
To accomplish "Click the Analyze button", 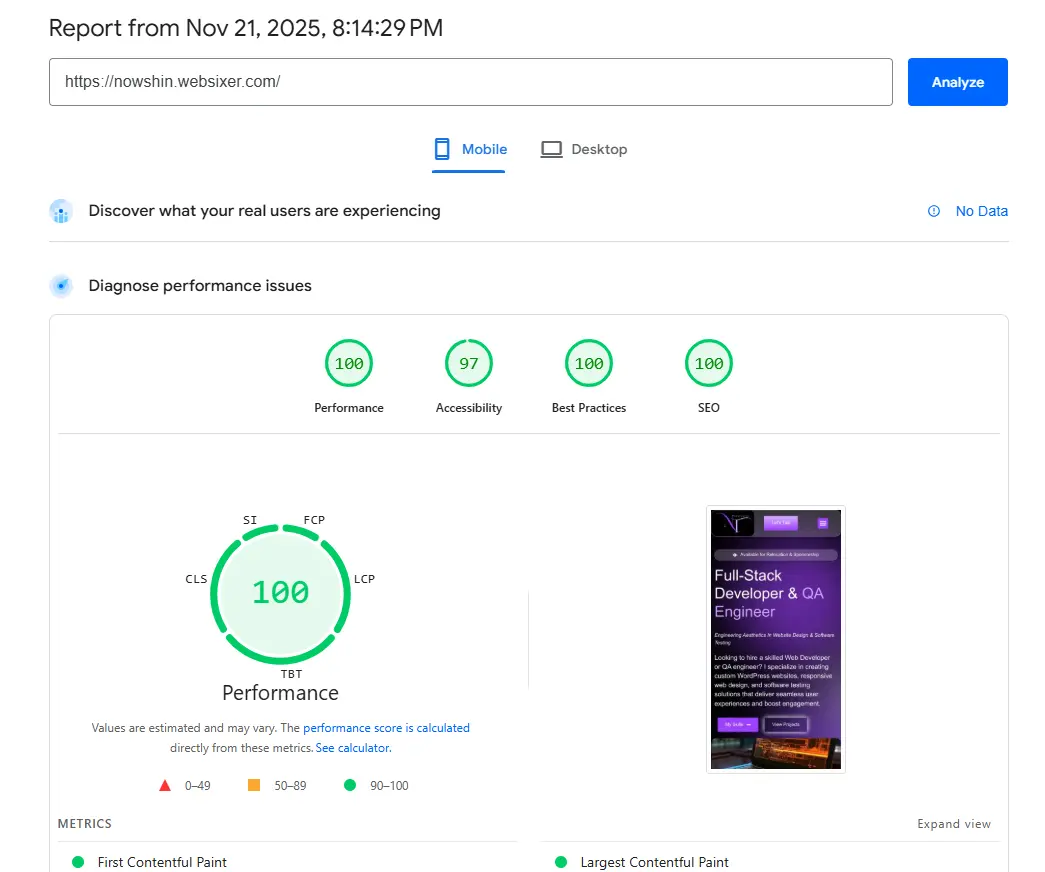I will point(957,82).
